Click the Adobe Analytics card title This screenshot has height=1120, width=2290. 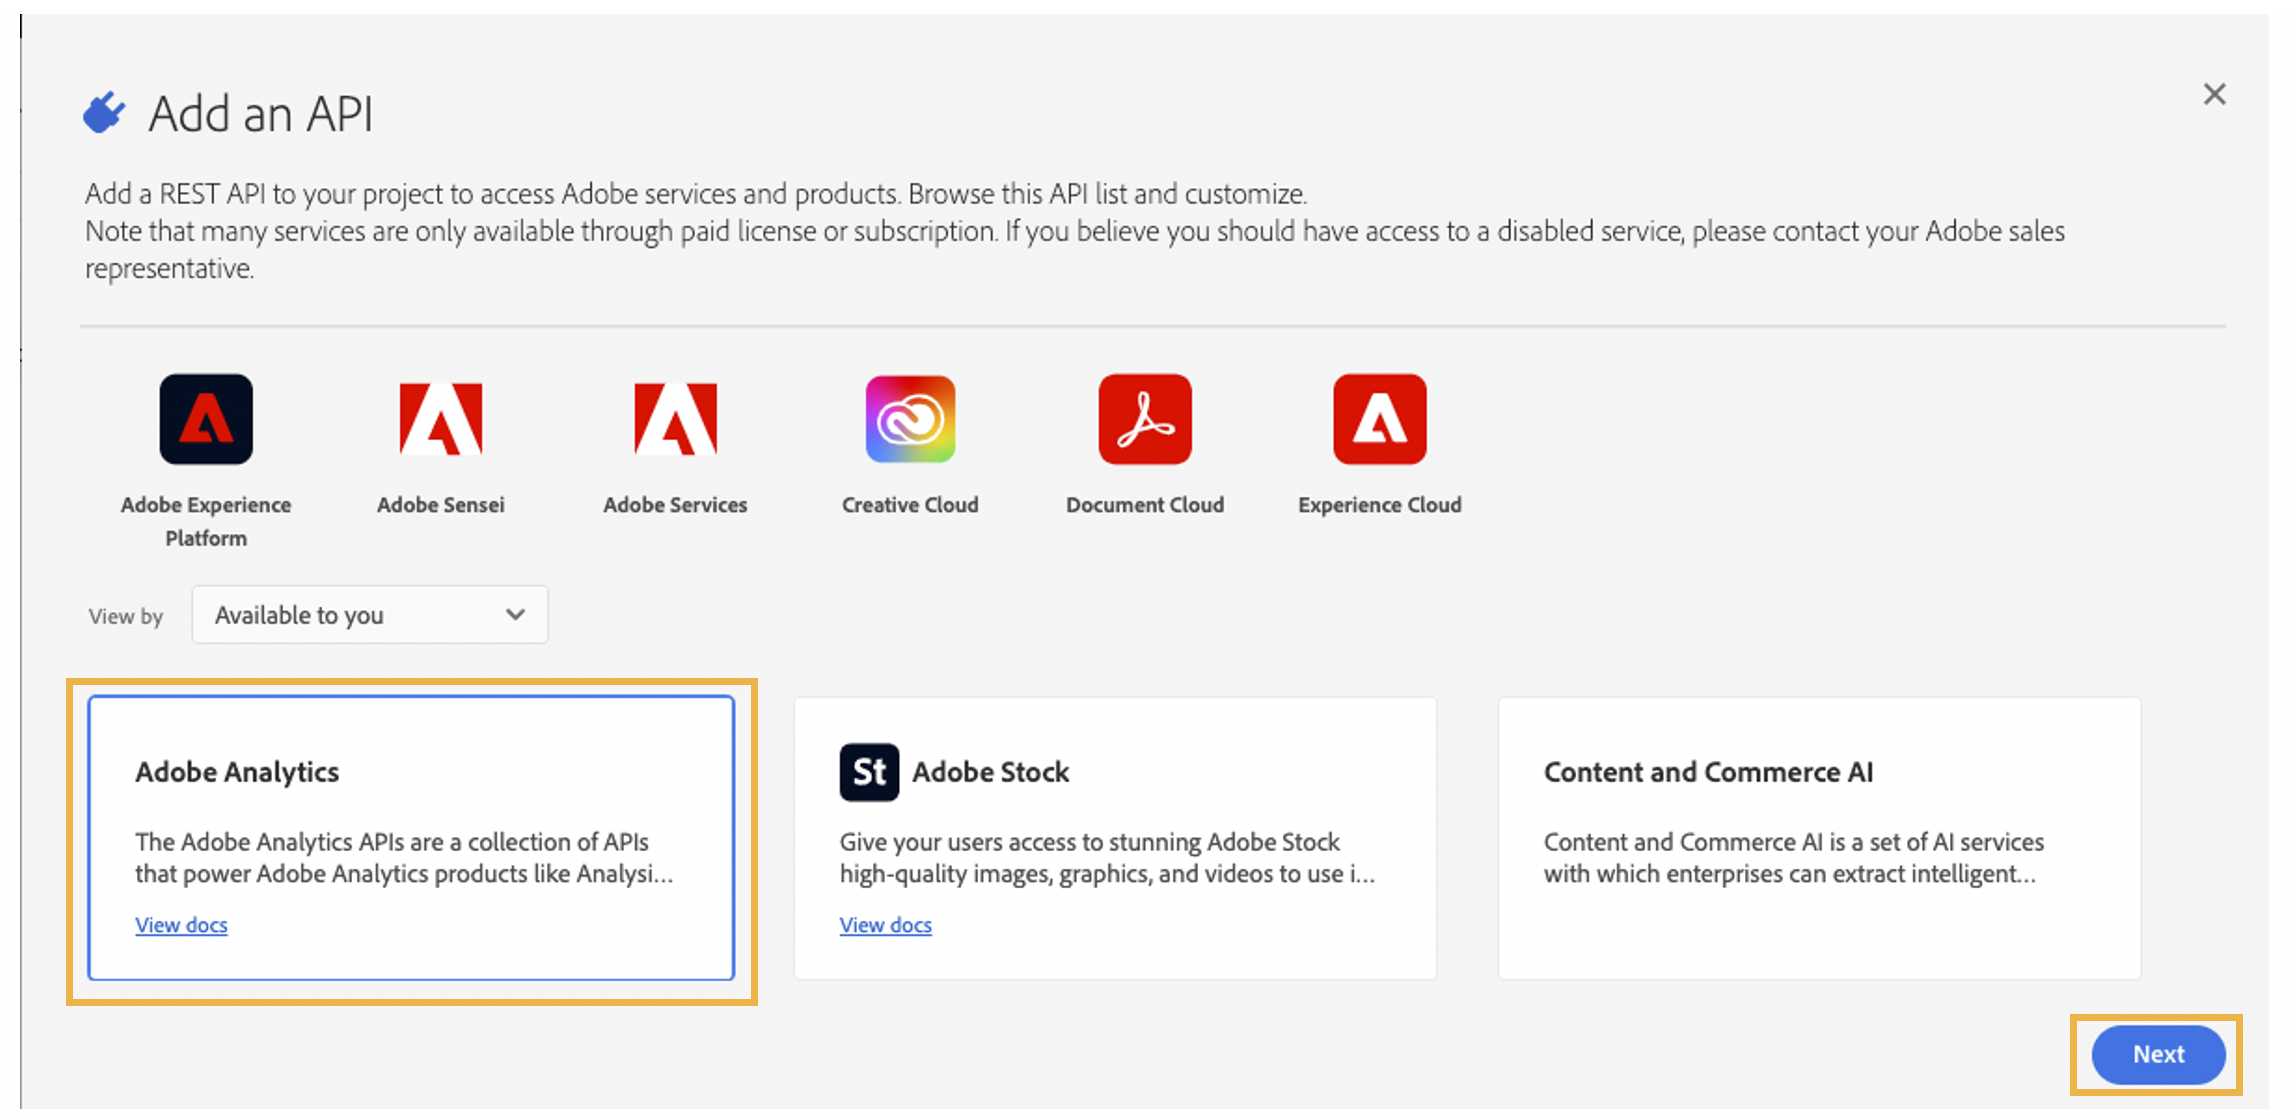(237, 772)
